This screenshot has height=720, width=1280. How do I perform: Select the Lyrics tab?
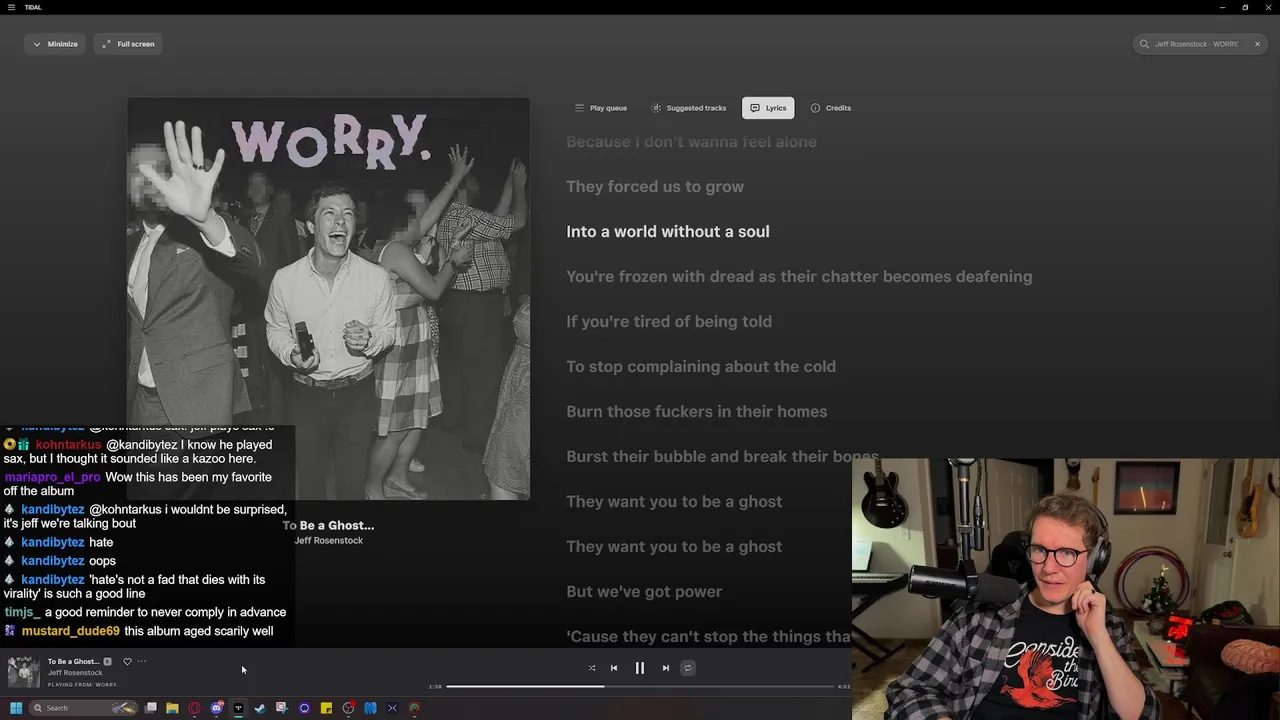pos(768,108)
